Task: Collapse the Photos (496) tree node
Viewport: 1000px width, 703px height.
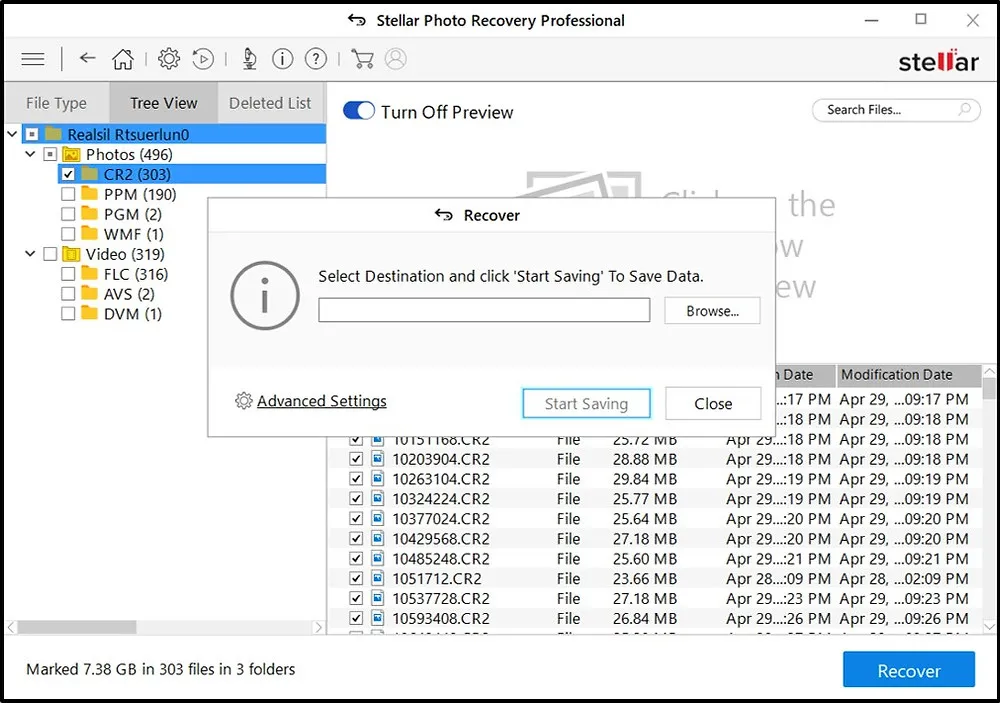Action: [30, 154]
